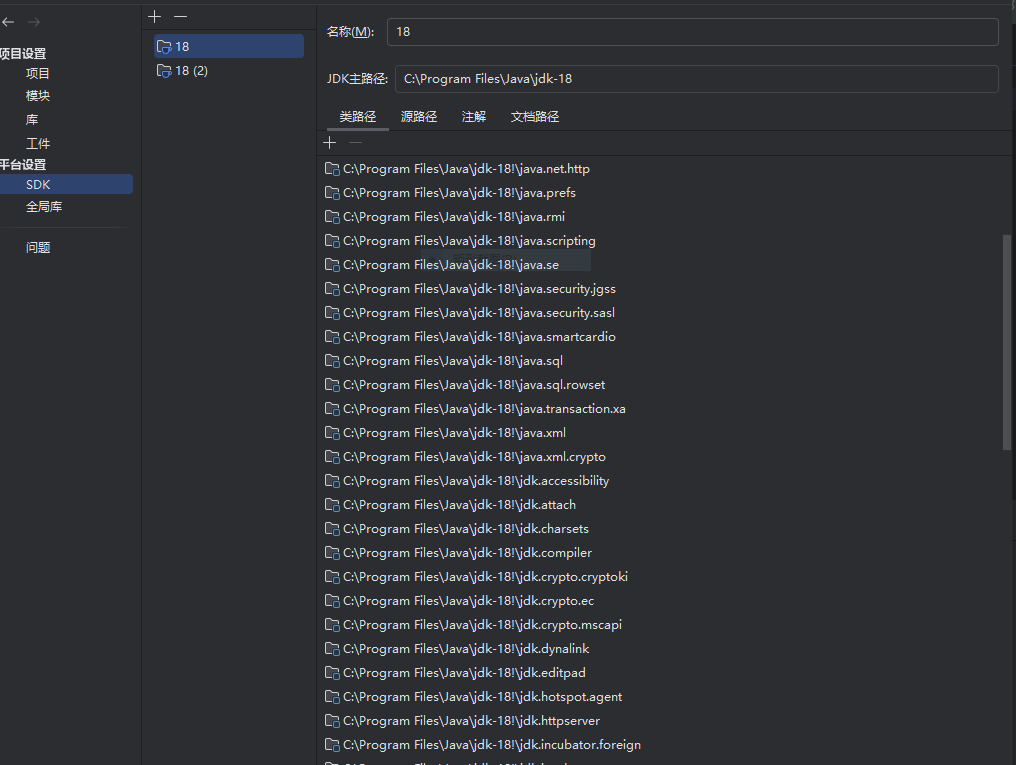Click folder icon of java.security.sasl row
Screen dimensions: 1016x765
[x=332, y=313]
